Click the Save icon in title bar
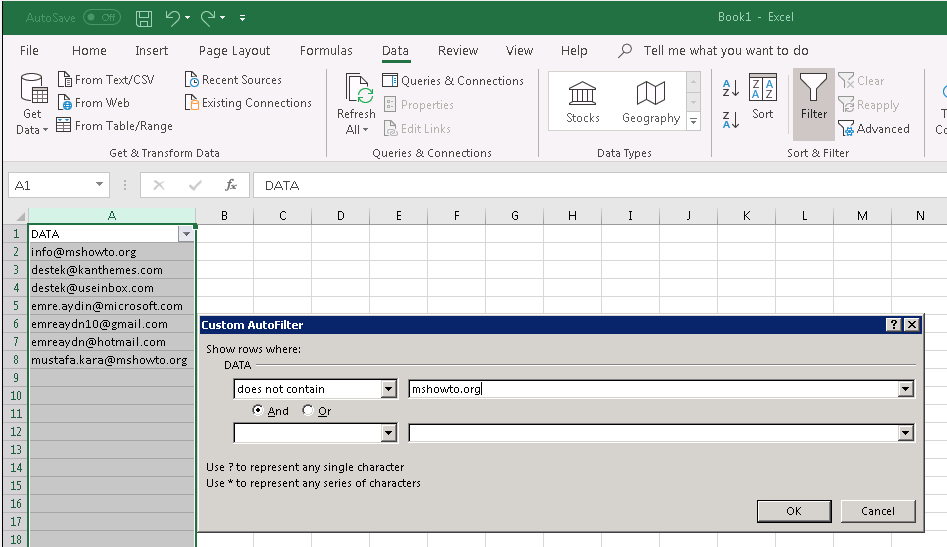 click(144, 18)
